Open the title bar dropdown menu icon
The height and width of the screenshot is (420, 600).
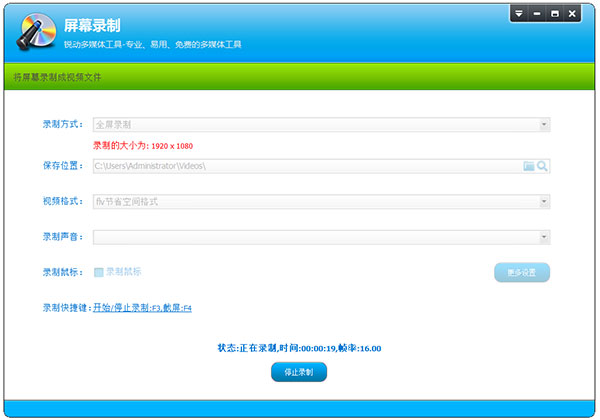pos(519,14)
